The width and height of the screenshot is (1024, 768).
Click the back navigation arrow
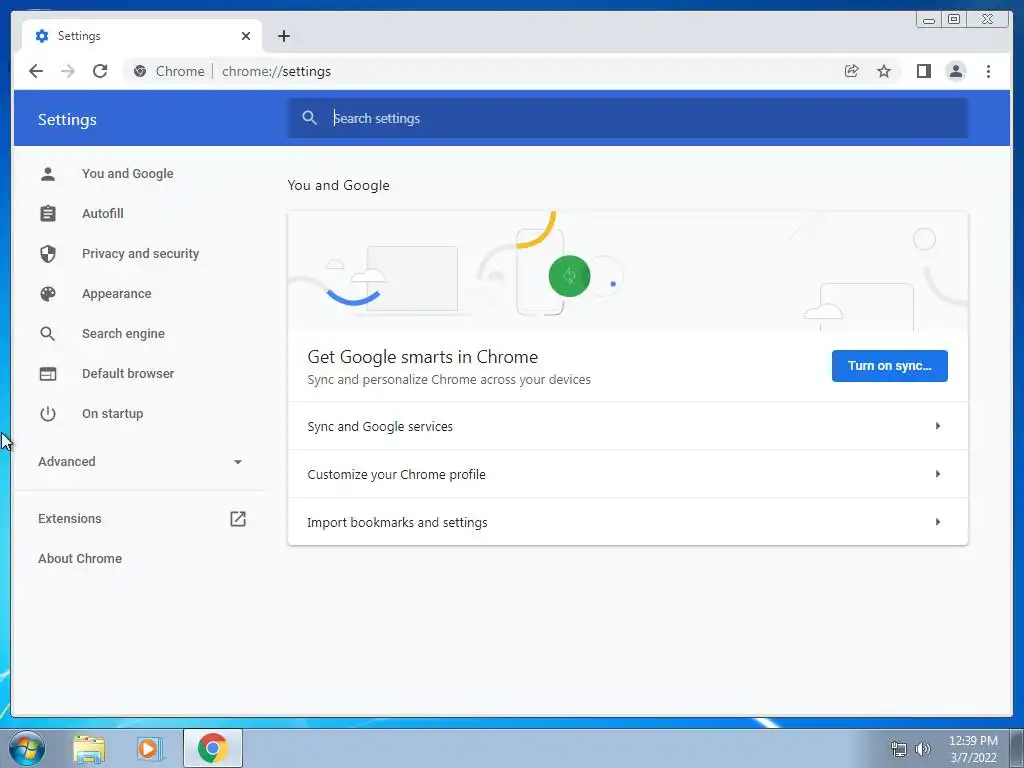pos(36,71)
